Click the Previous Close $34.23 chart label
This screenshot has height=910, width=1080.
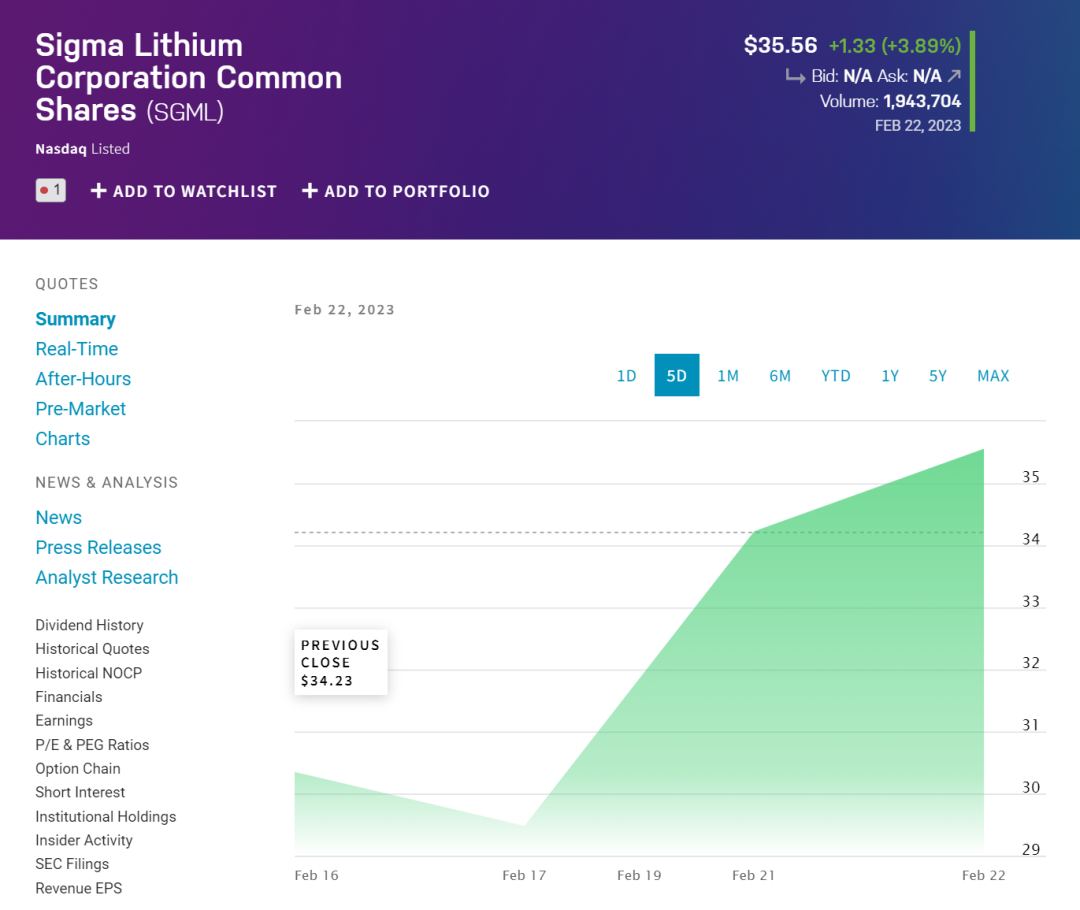coord(341,663)
